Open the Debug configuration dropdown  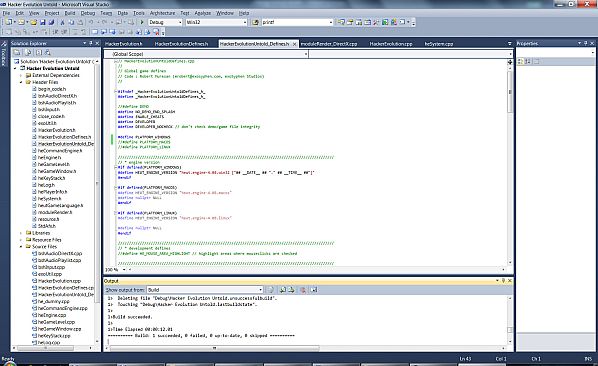pyautogui.click(x=180, y=22)
